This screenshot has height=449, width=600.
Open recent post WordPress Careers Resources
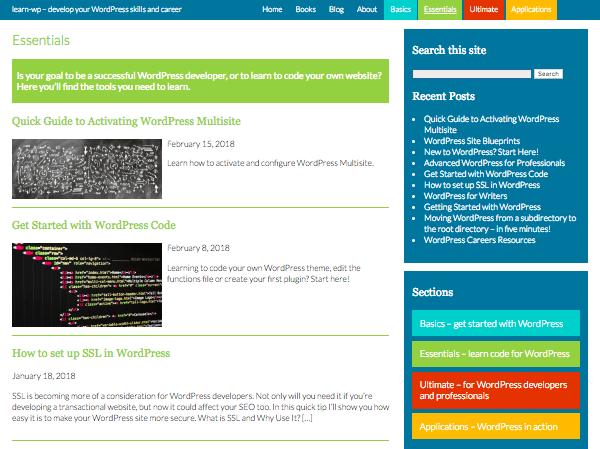(x=479, y=240)
